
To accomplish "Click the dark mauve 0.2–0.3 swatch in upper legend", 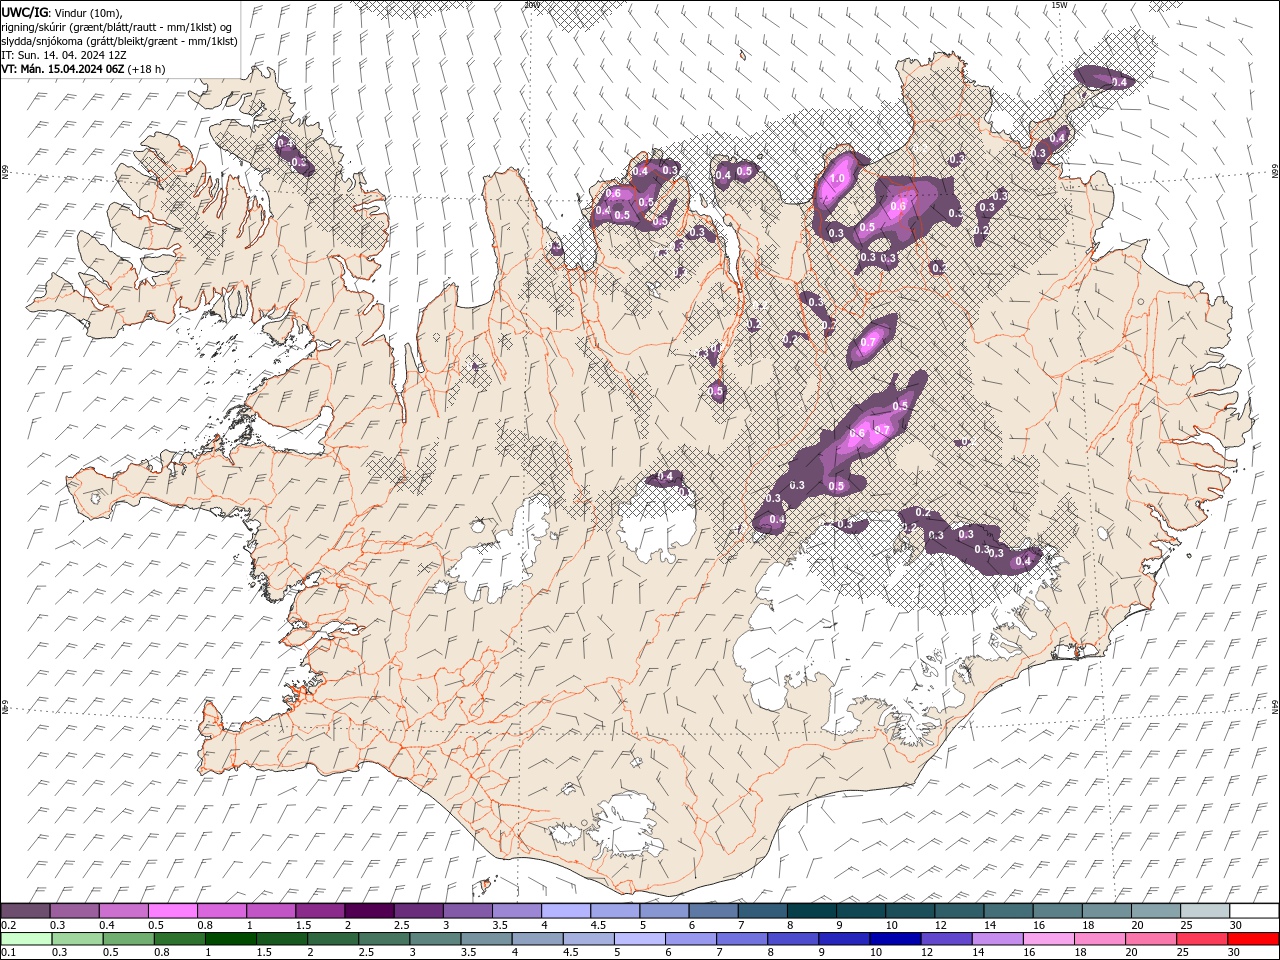I will (25, 911).
